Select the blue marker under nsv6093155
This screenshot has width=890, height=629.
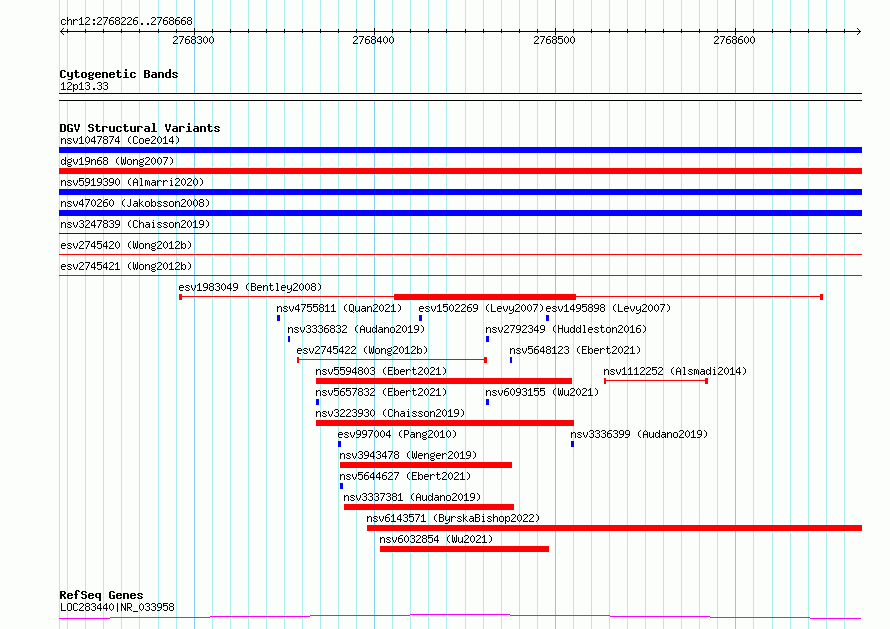(487, 402)
